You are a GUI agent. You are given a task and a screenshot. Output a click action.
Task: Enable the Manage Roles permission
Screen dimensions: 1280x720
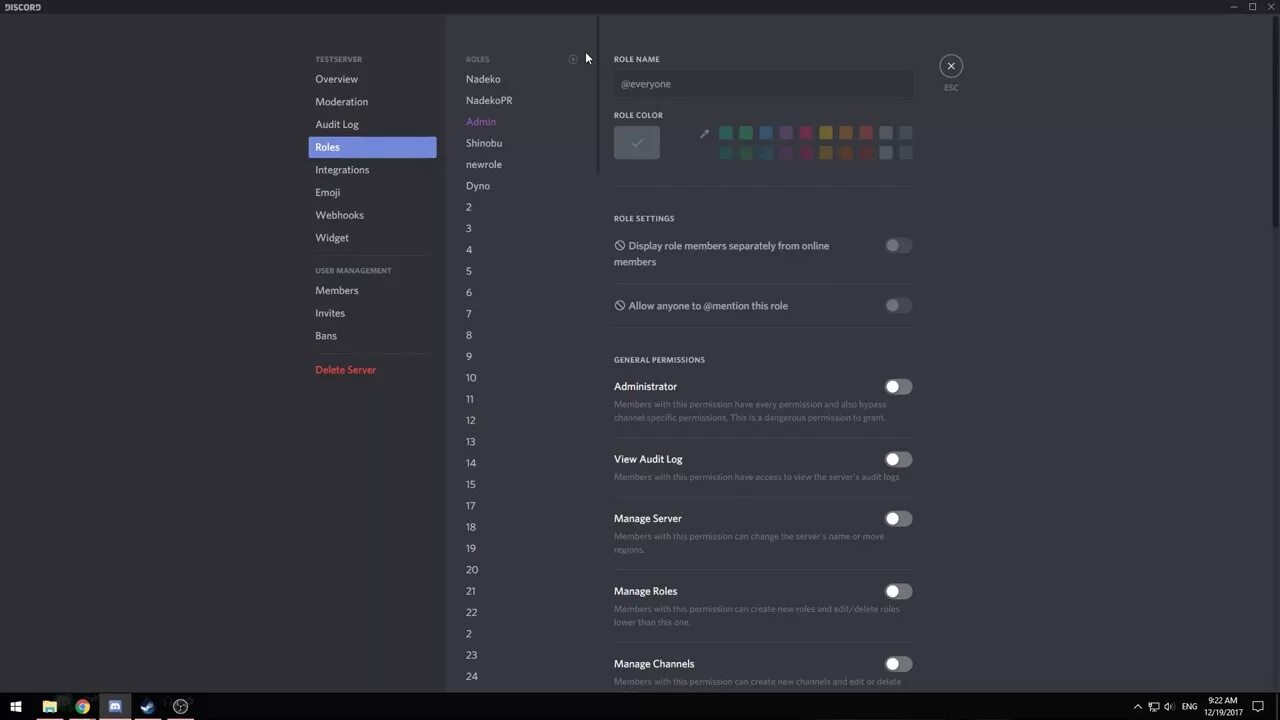click(x=898, y=591)
